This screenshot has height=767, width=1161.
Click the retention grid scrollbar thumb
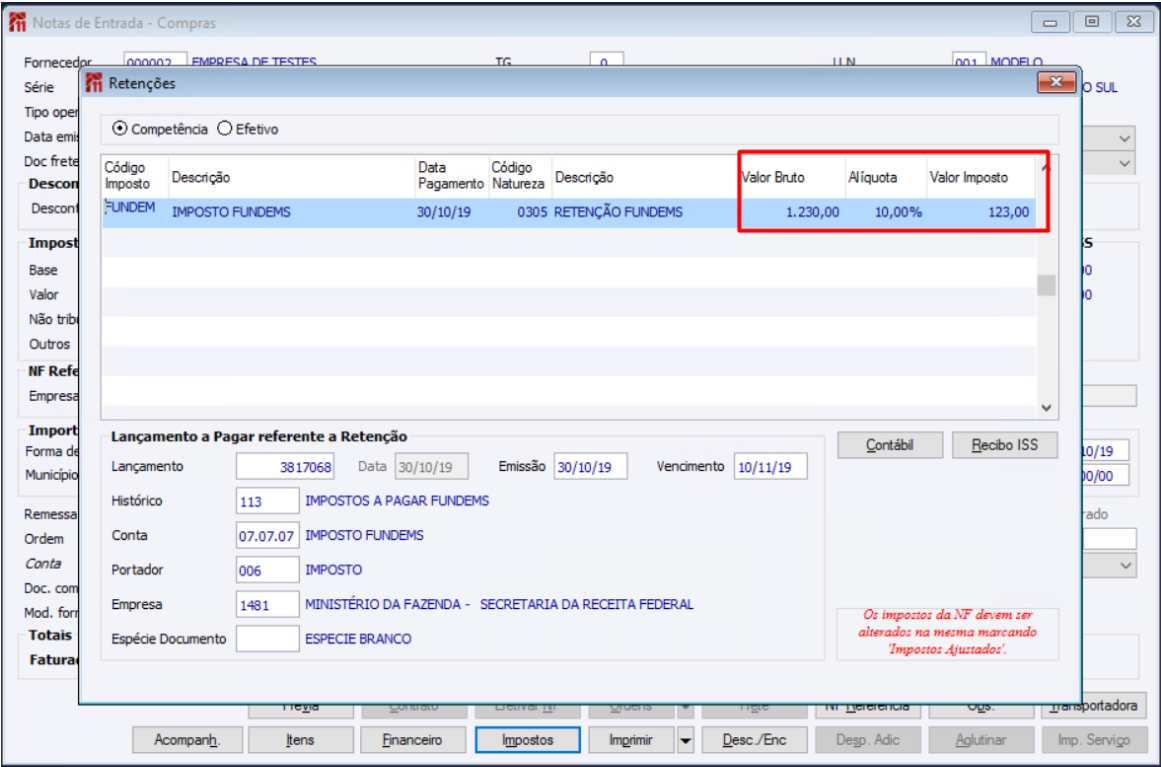point(1046,285)
